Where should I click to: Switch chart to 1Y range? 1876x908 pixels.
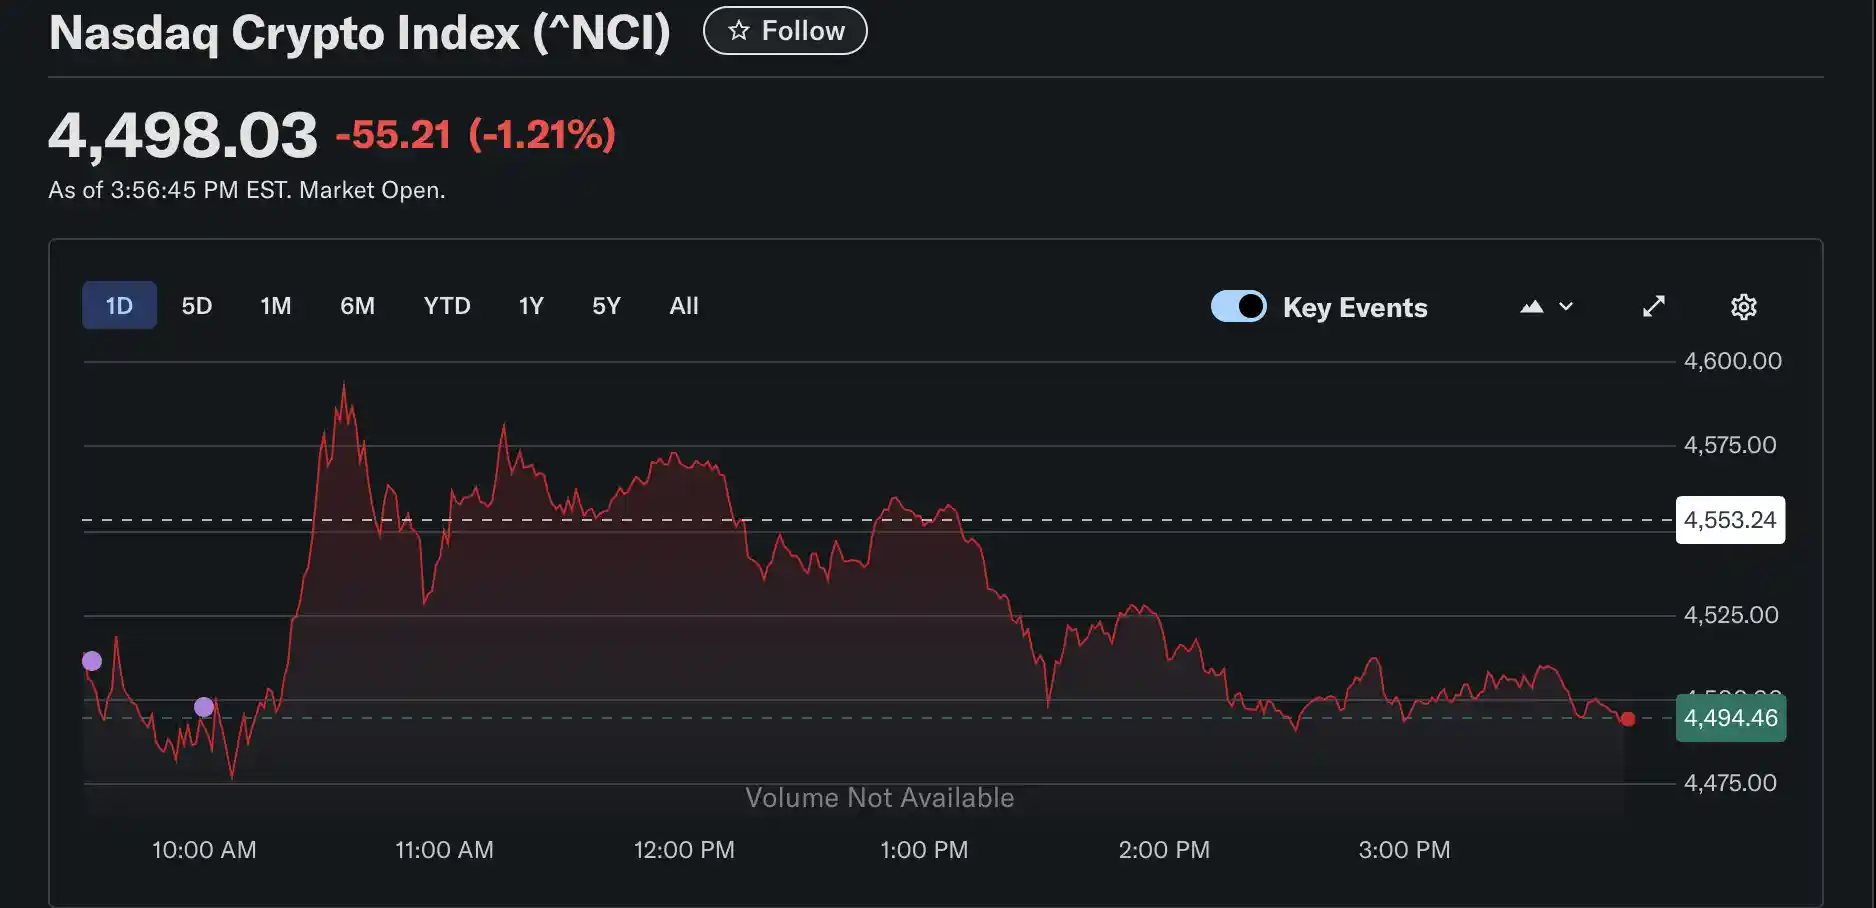531,306
